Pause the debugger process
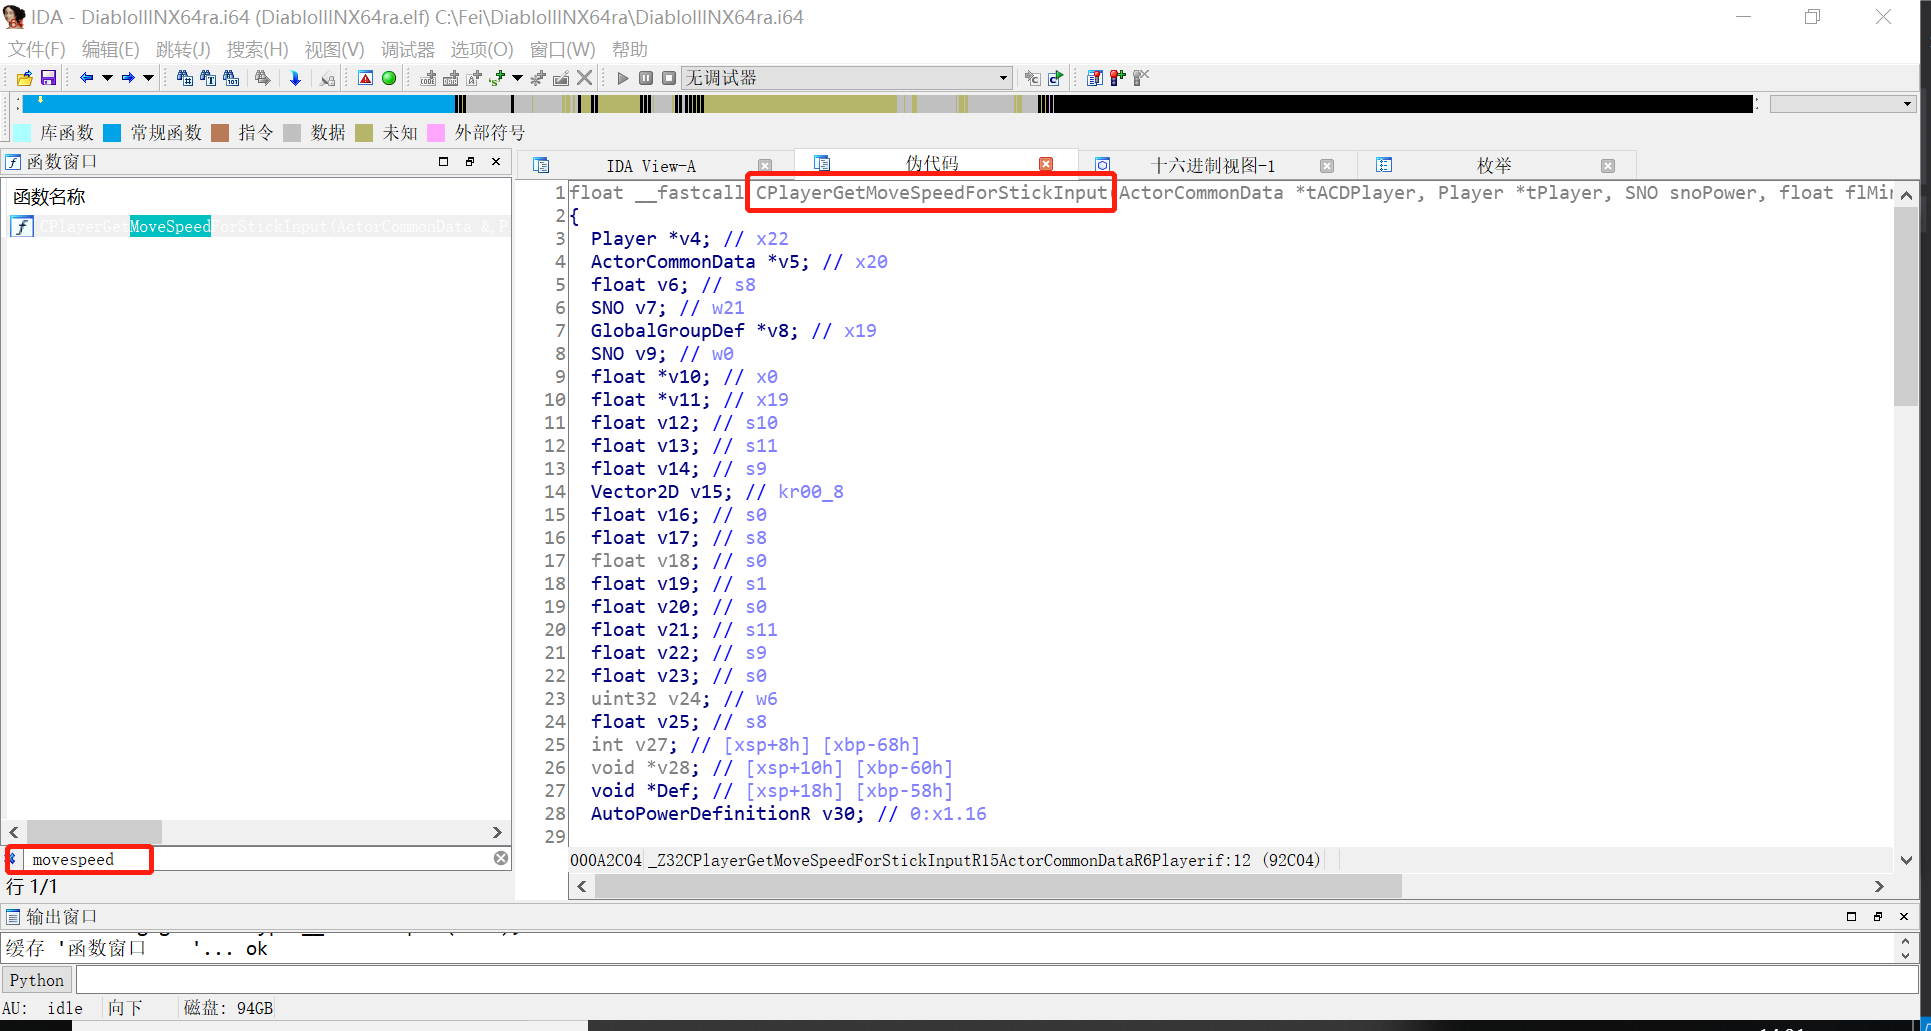Screen dimensions: 1931x1031 coord(646,78)
